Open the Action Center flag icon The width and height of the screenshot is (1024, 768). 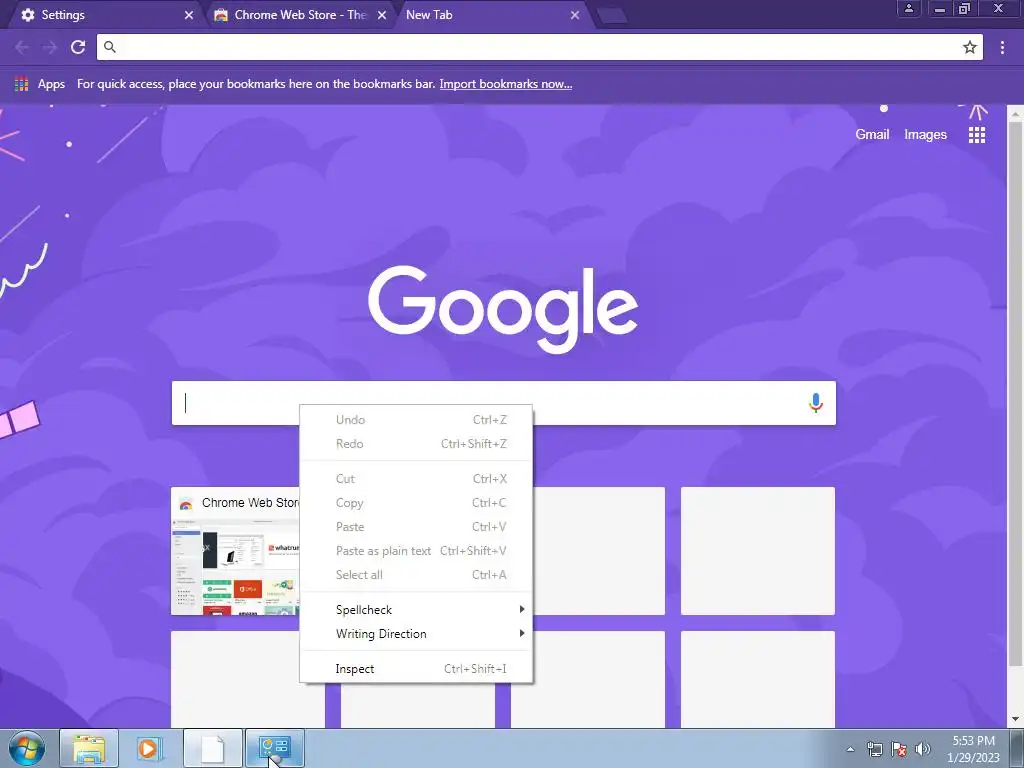click(x=899, y=749)
